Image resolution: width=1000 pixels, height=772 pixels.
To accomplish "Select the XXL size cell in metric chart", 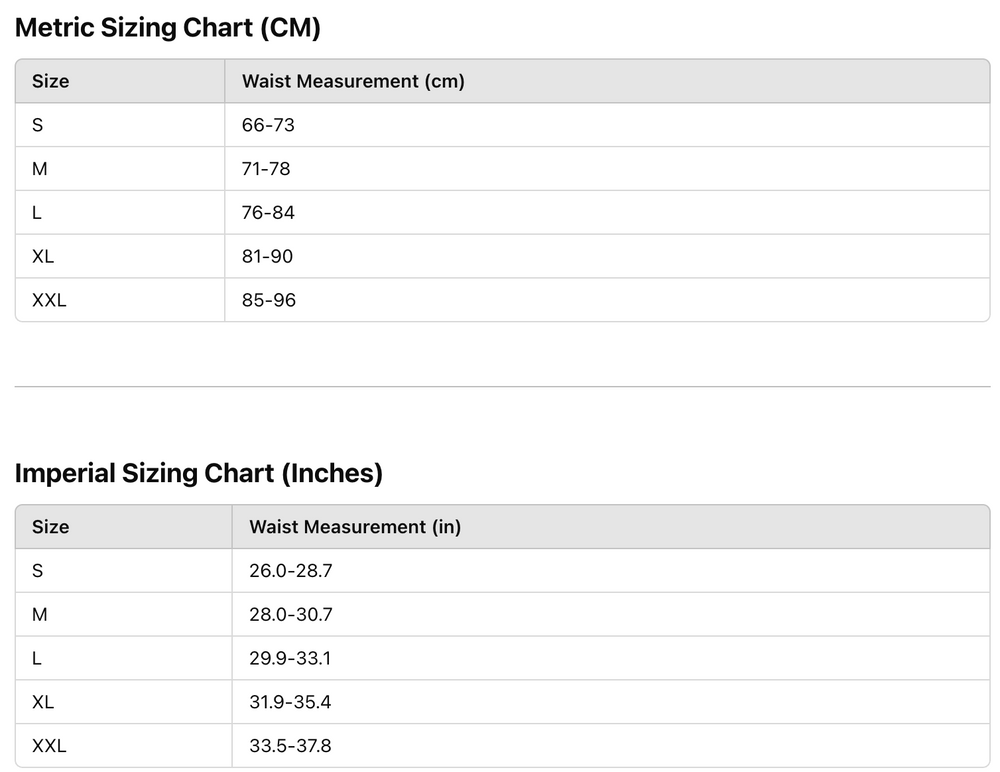I will (x=49, y=300).
